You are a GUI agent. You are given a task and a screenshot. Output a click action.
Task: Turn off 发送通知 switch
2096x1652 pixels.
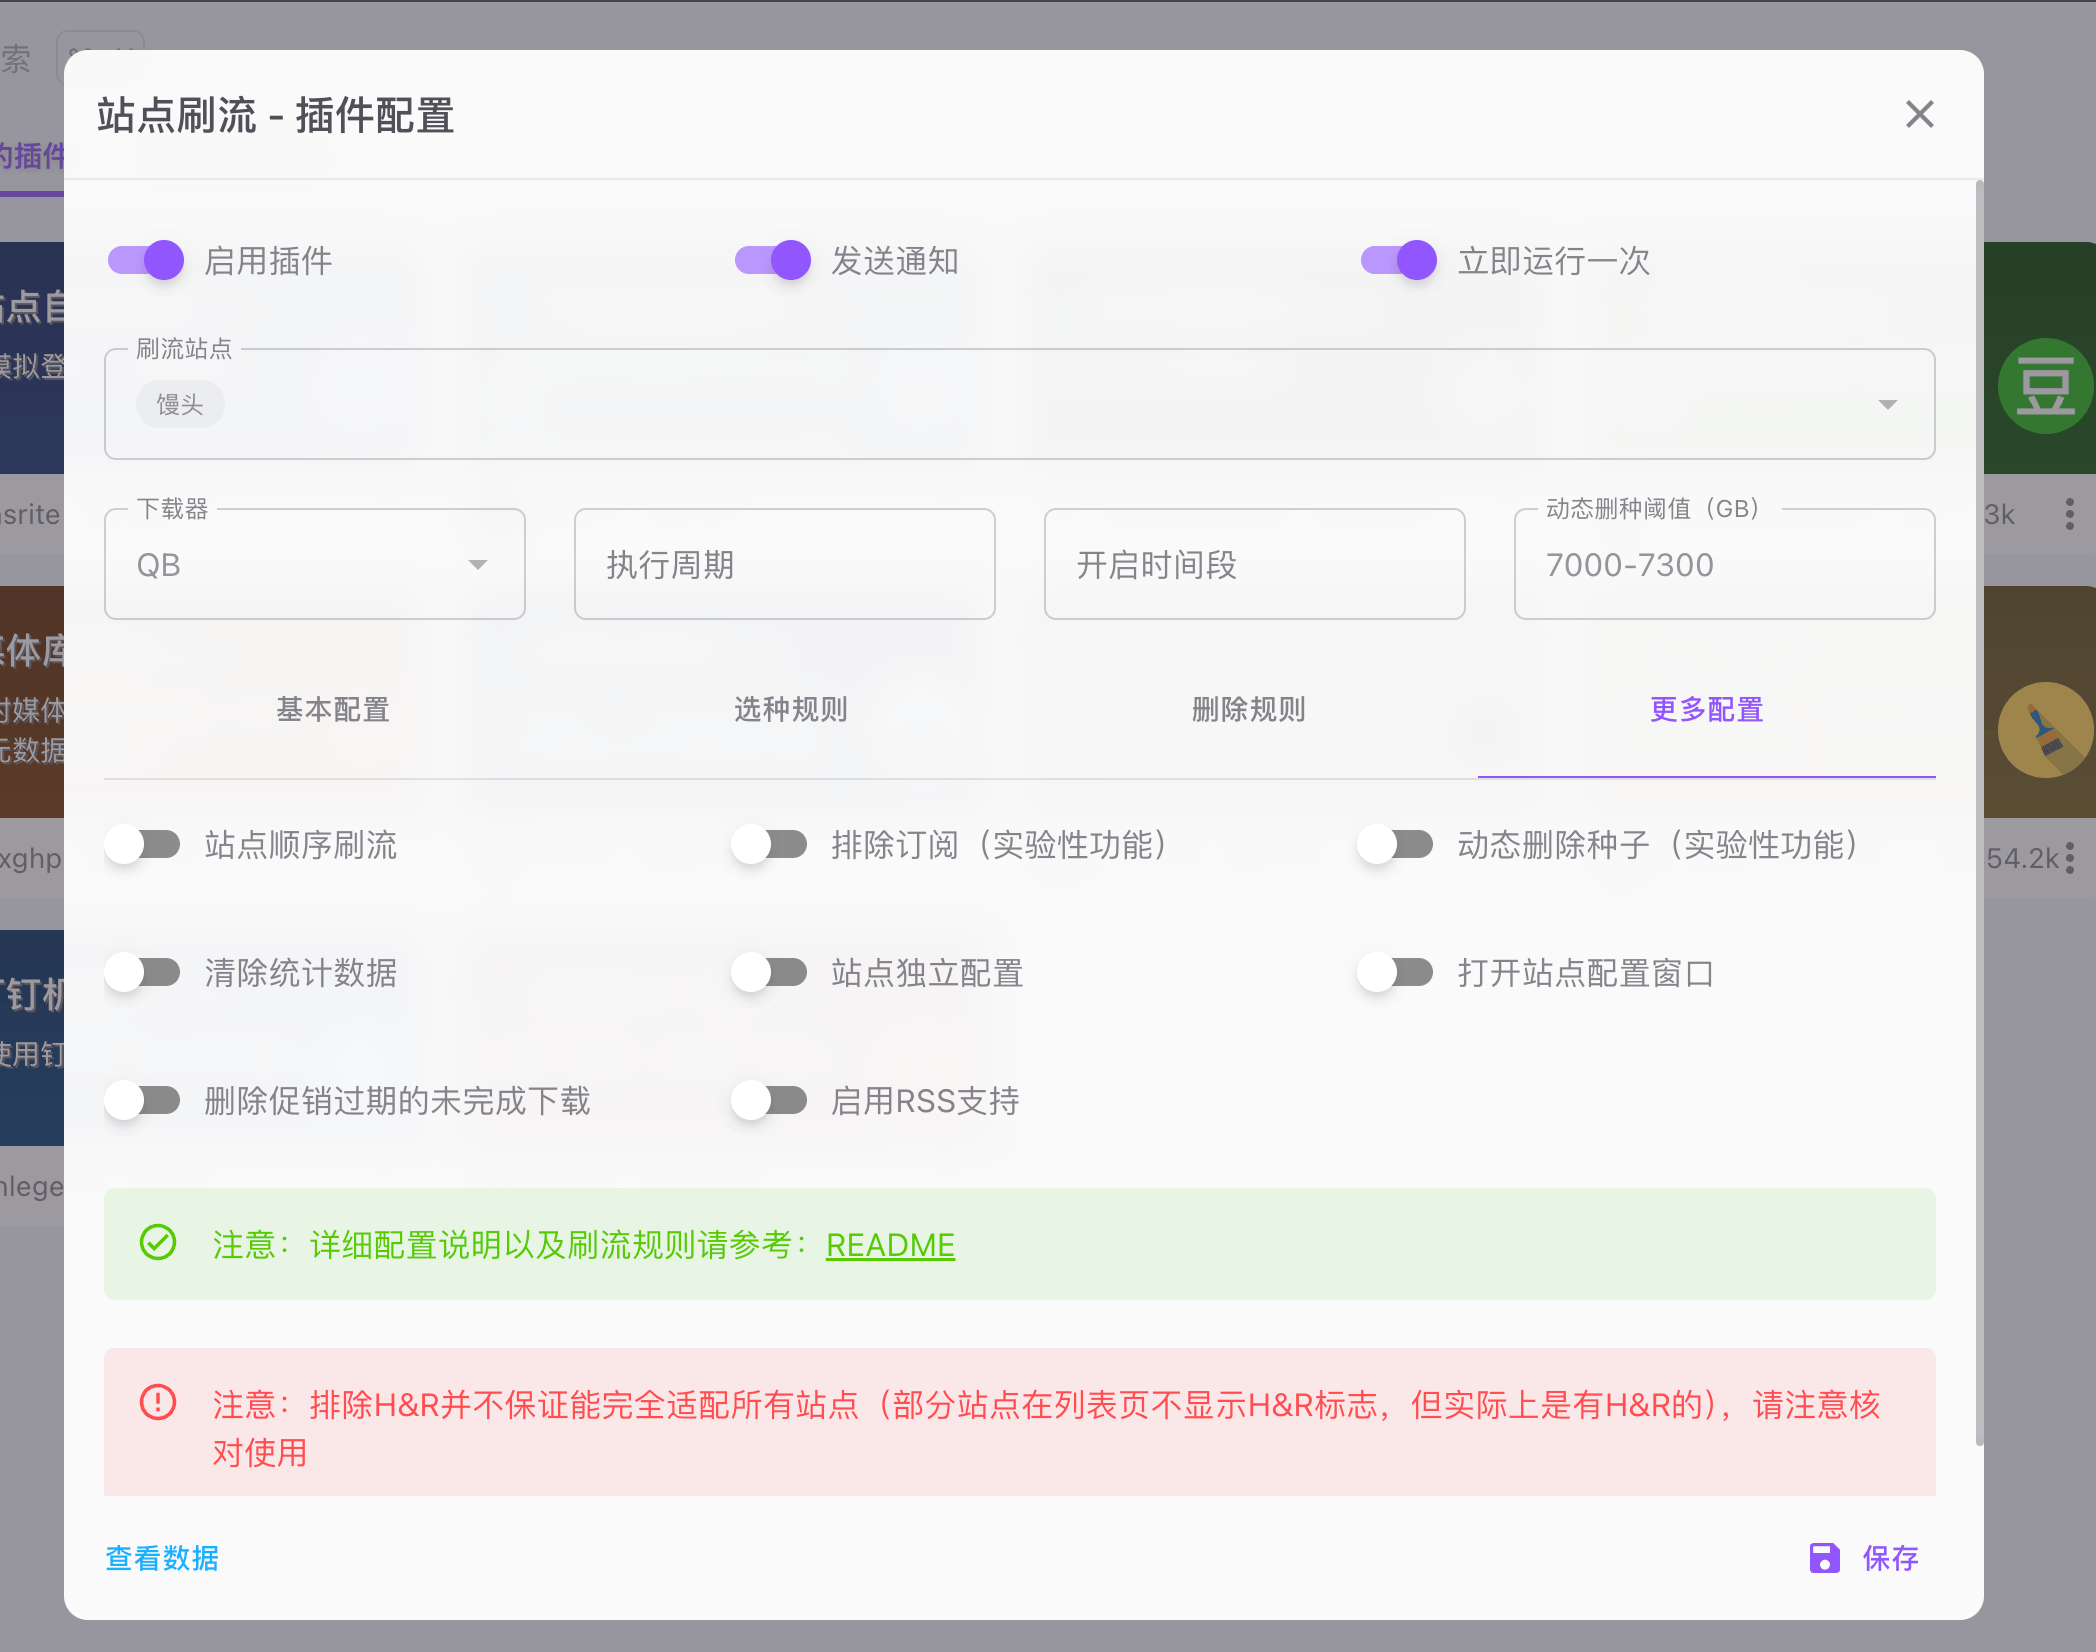click(x=772, y=261)
